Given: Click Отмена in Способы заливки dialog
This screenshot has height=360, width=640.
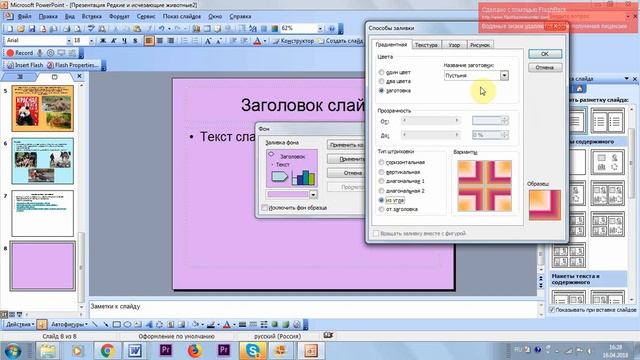Looking at the screenshot, I should 545,67.
